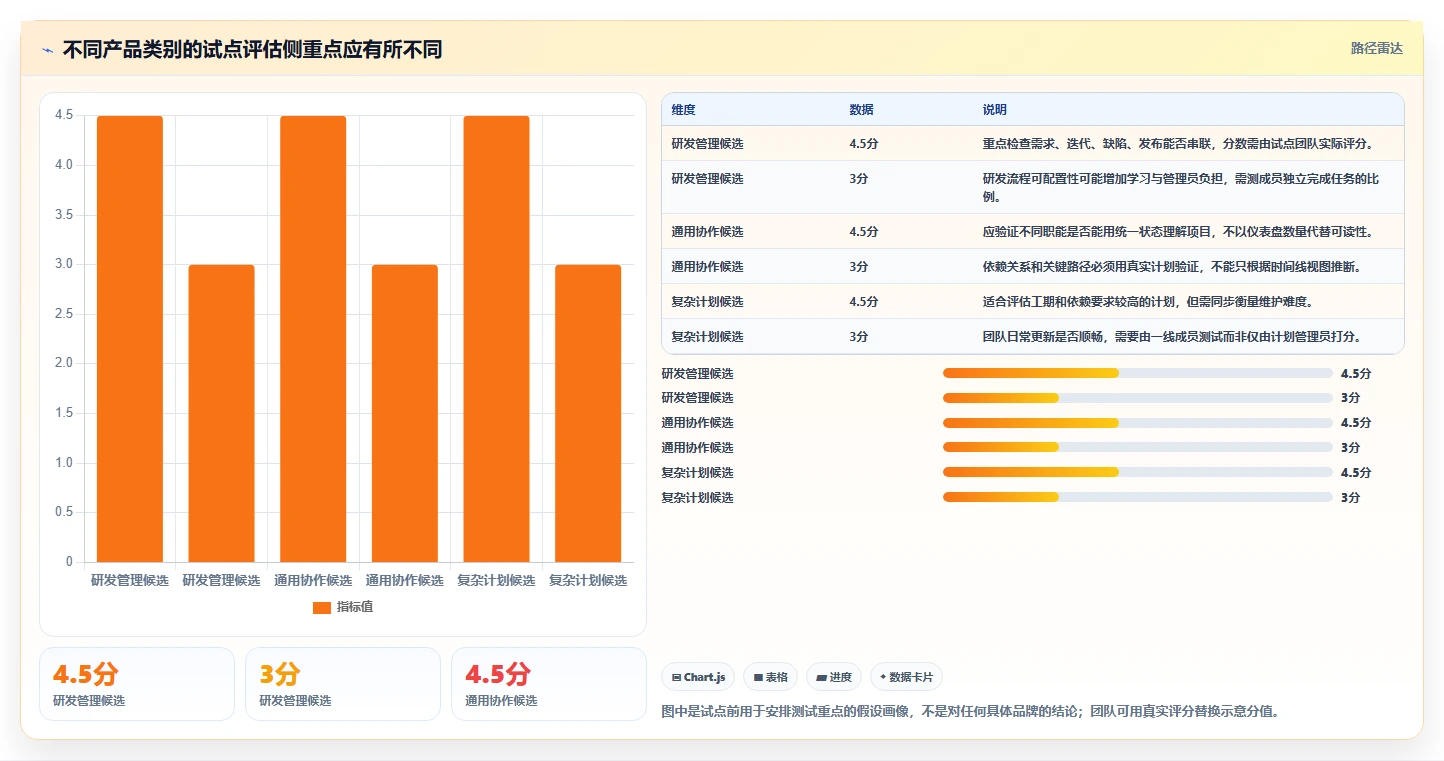The height and width of the screenshot is (761, 1444).
Task: Select the 数据卡片 chip label
Action: [x=911, y=677]
